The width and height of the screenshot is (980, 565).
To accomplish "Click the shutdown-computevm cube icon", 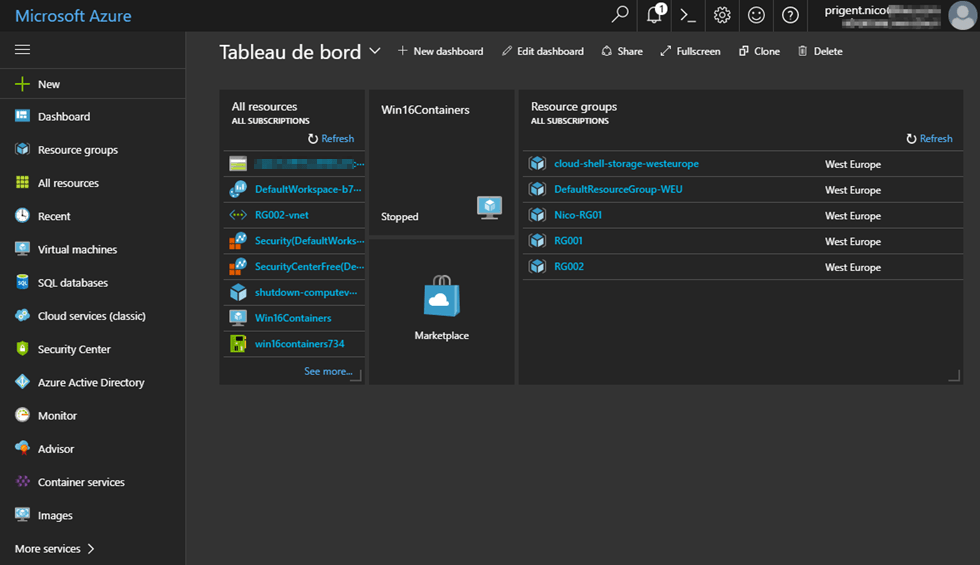I will pos(238,292).
